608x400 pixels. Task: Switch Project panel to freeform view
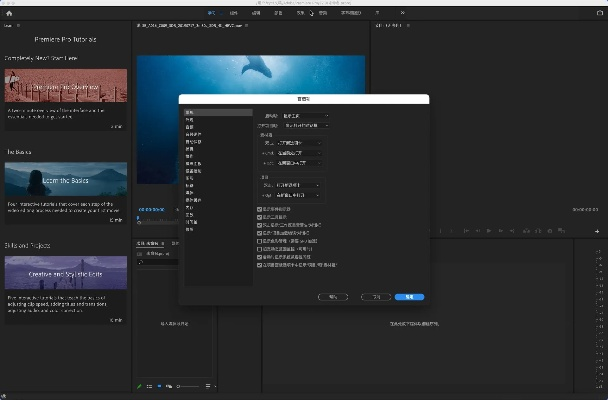click(x=168, y=386)
